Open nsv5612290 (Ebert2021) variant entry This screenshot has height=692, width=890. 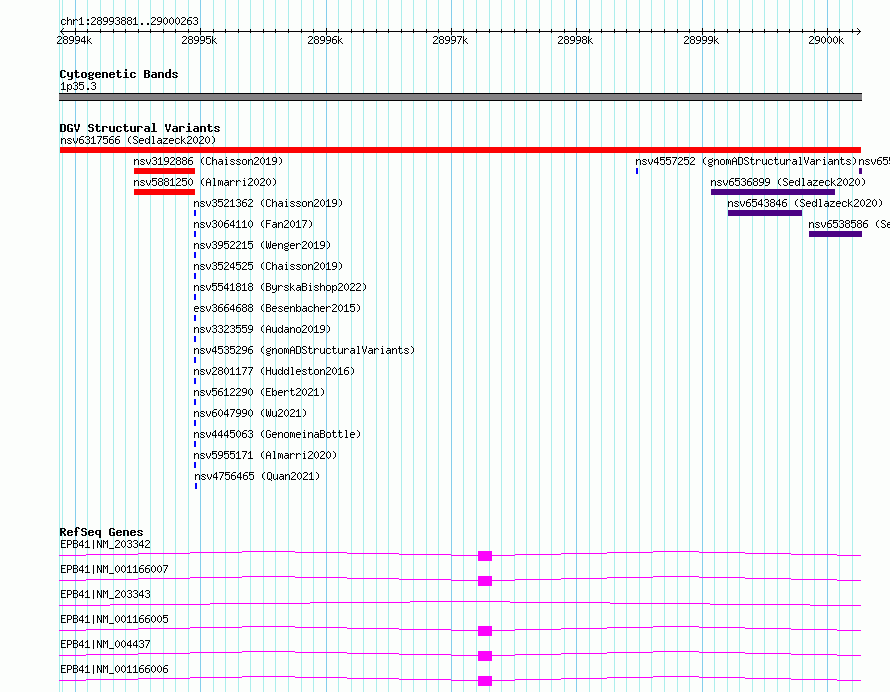click(x=259, y=392)
